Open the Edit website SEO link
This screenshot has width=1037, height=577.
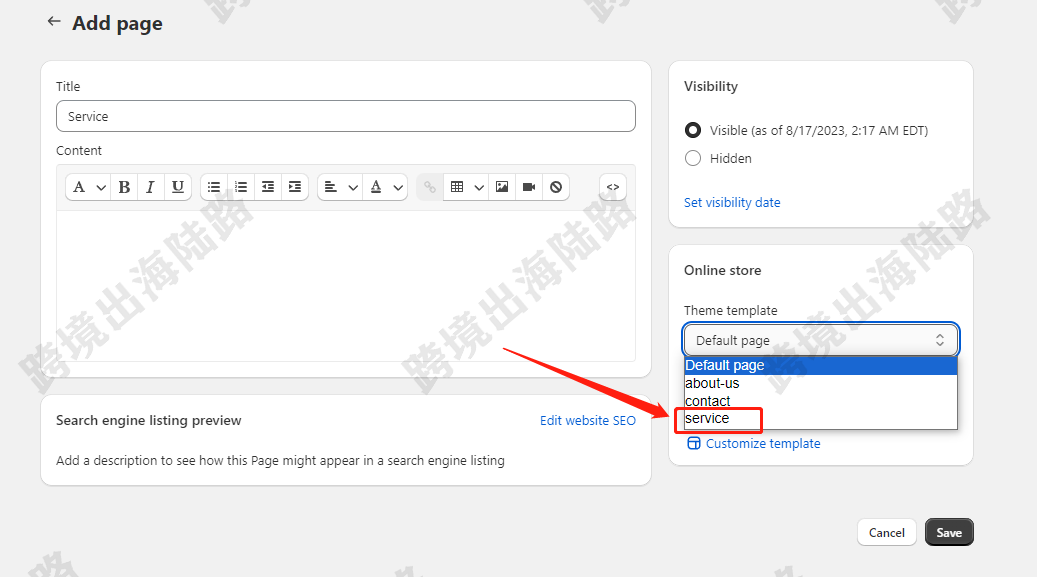coord(587,421)
